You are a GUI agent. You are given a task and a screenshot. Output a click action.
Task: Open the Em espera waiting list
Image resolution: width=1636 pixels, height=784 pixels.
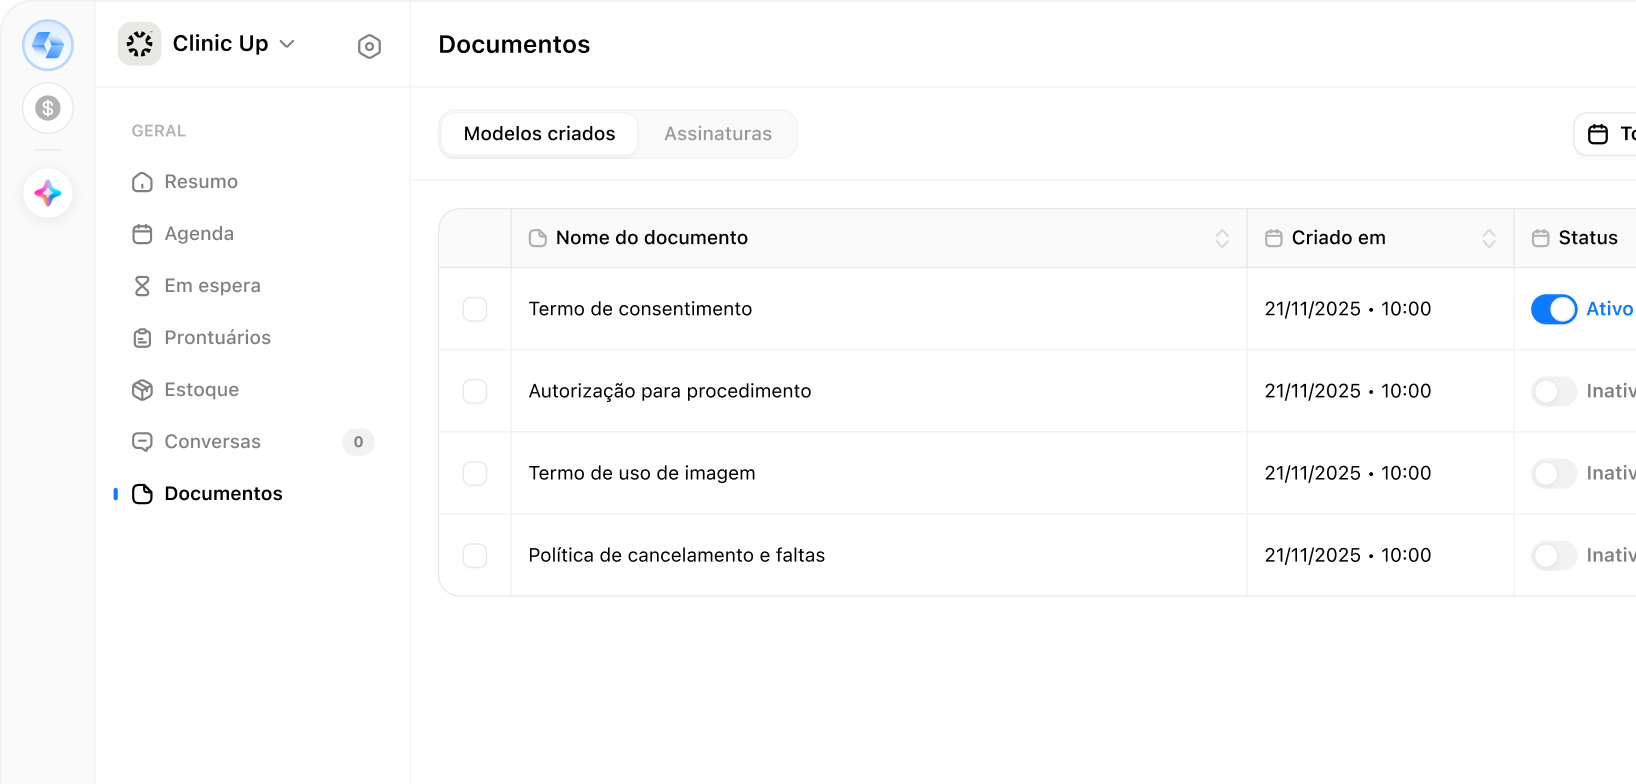(x=212, y=286)
